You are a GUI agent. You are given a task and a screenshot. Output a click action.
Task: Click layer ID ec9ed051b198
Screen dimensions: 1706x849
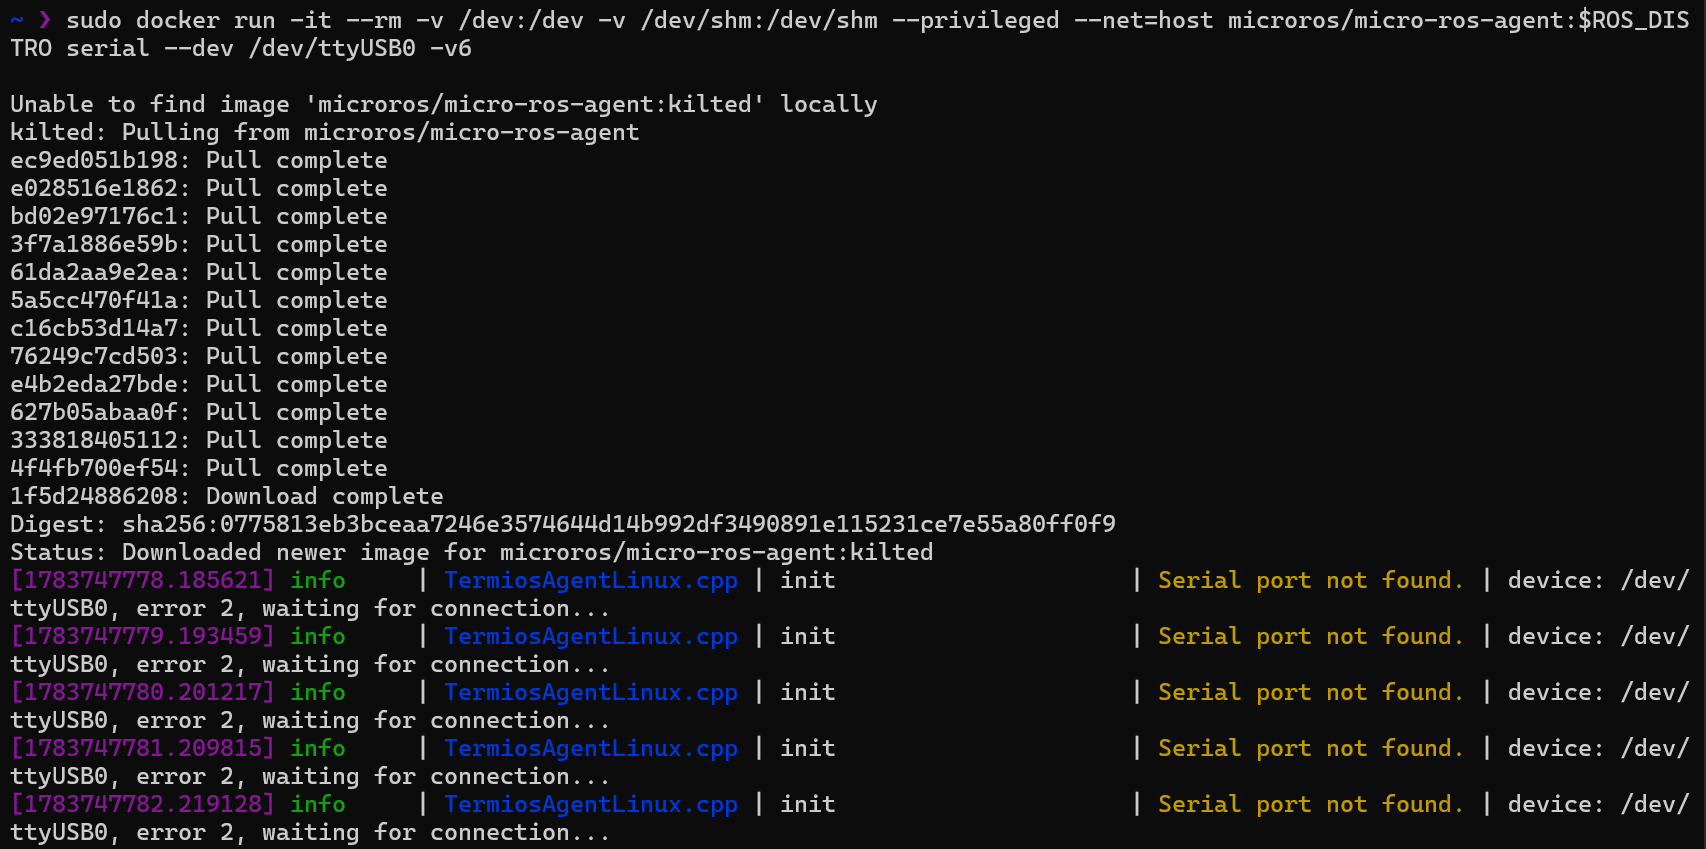click(x=94, y=160)
